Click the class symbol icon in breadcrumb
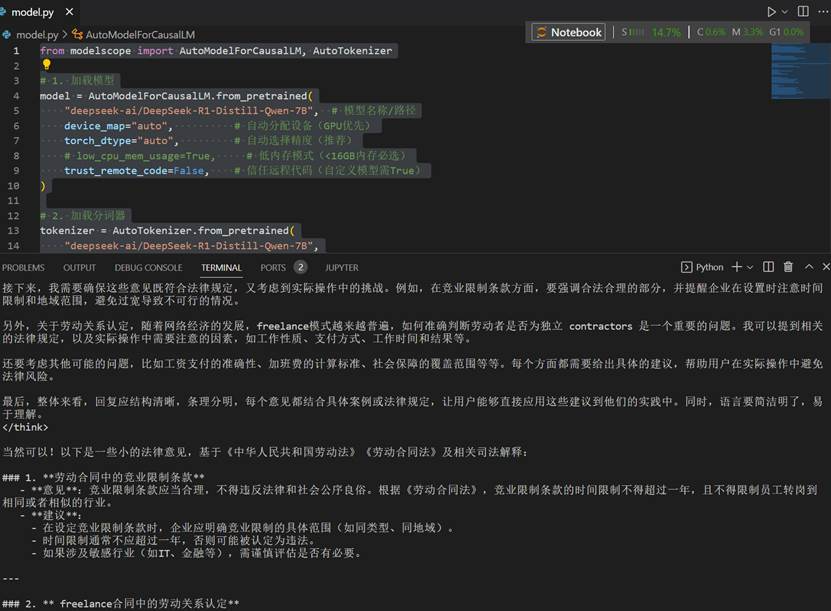 (77, 34)
